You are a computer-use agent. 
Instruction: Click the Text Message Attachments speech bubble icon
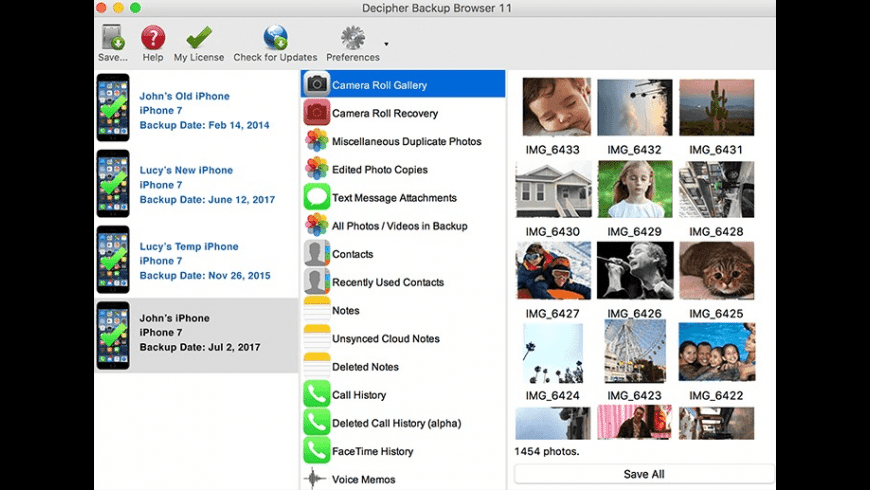point(317,197)
